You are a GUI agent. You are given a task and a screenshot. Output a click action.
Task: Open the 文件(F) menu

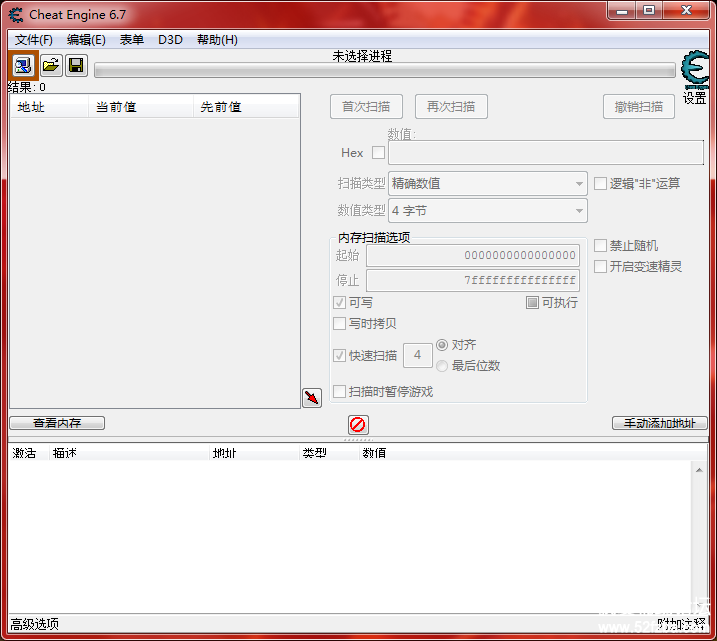(33, 40)
